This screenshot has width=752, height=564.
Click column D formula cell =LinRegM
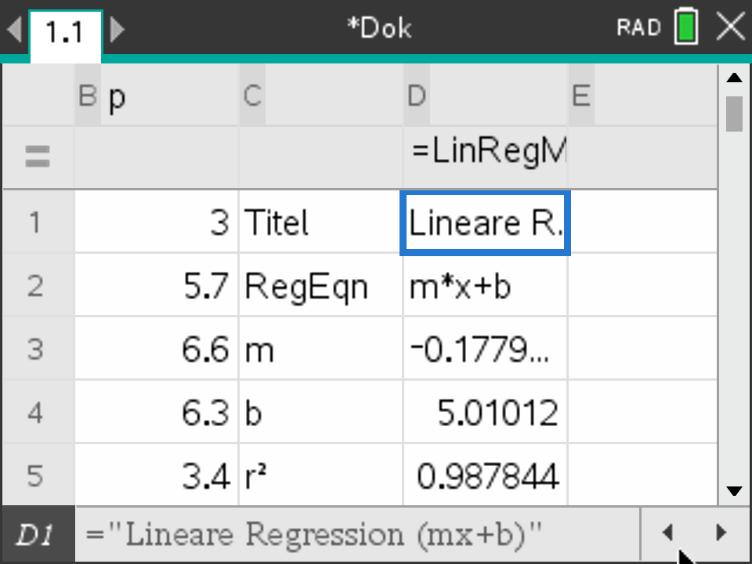point(485,154)
